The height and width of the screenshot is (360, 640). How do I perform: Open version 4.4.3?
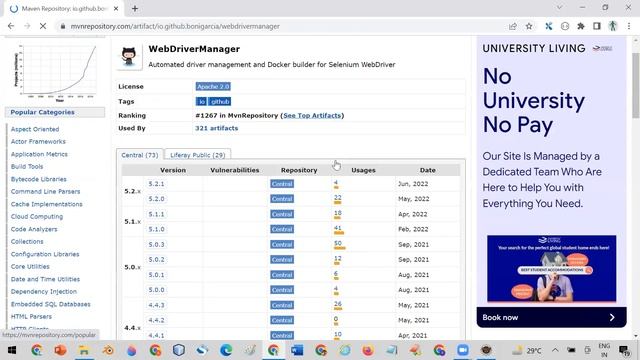point(156,305)
